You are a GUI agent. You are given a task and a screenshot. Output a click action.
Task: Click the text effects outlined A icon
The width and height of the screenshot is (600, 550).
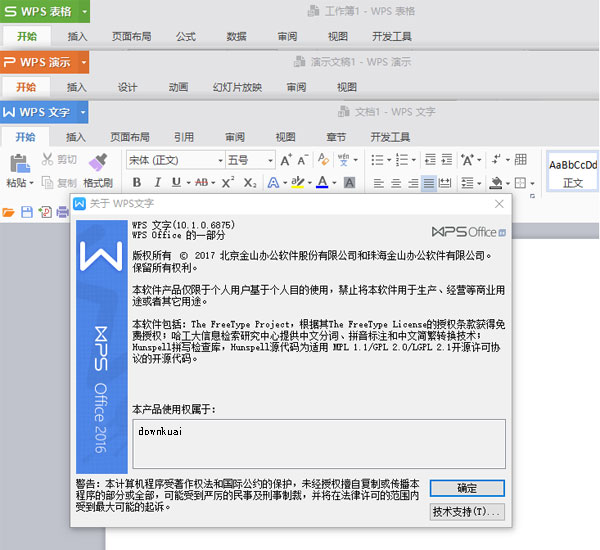[x=273, y=183]
